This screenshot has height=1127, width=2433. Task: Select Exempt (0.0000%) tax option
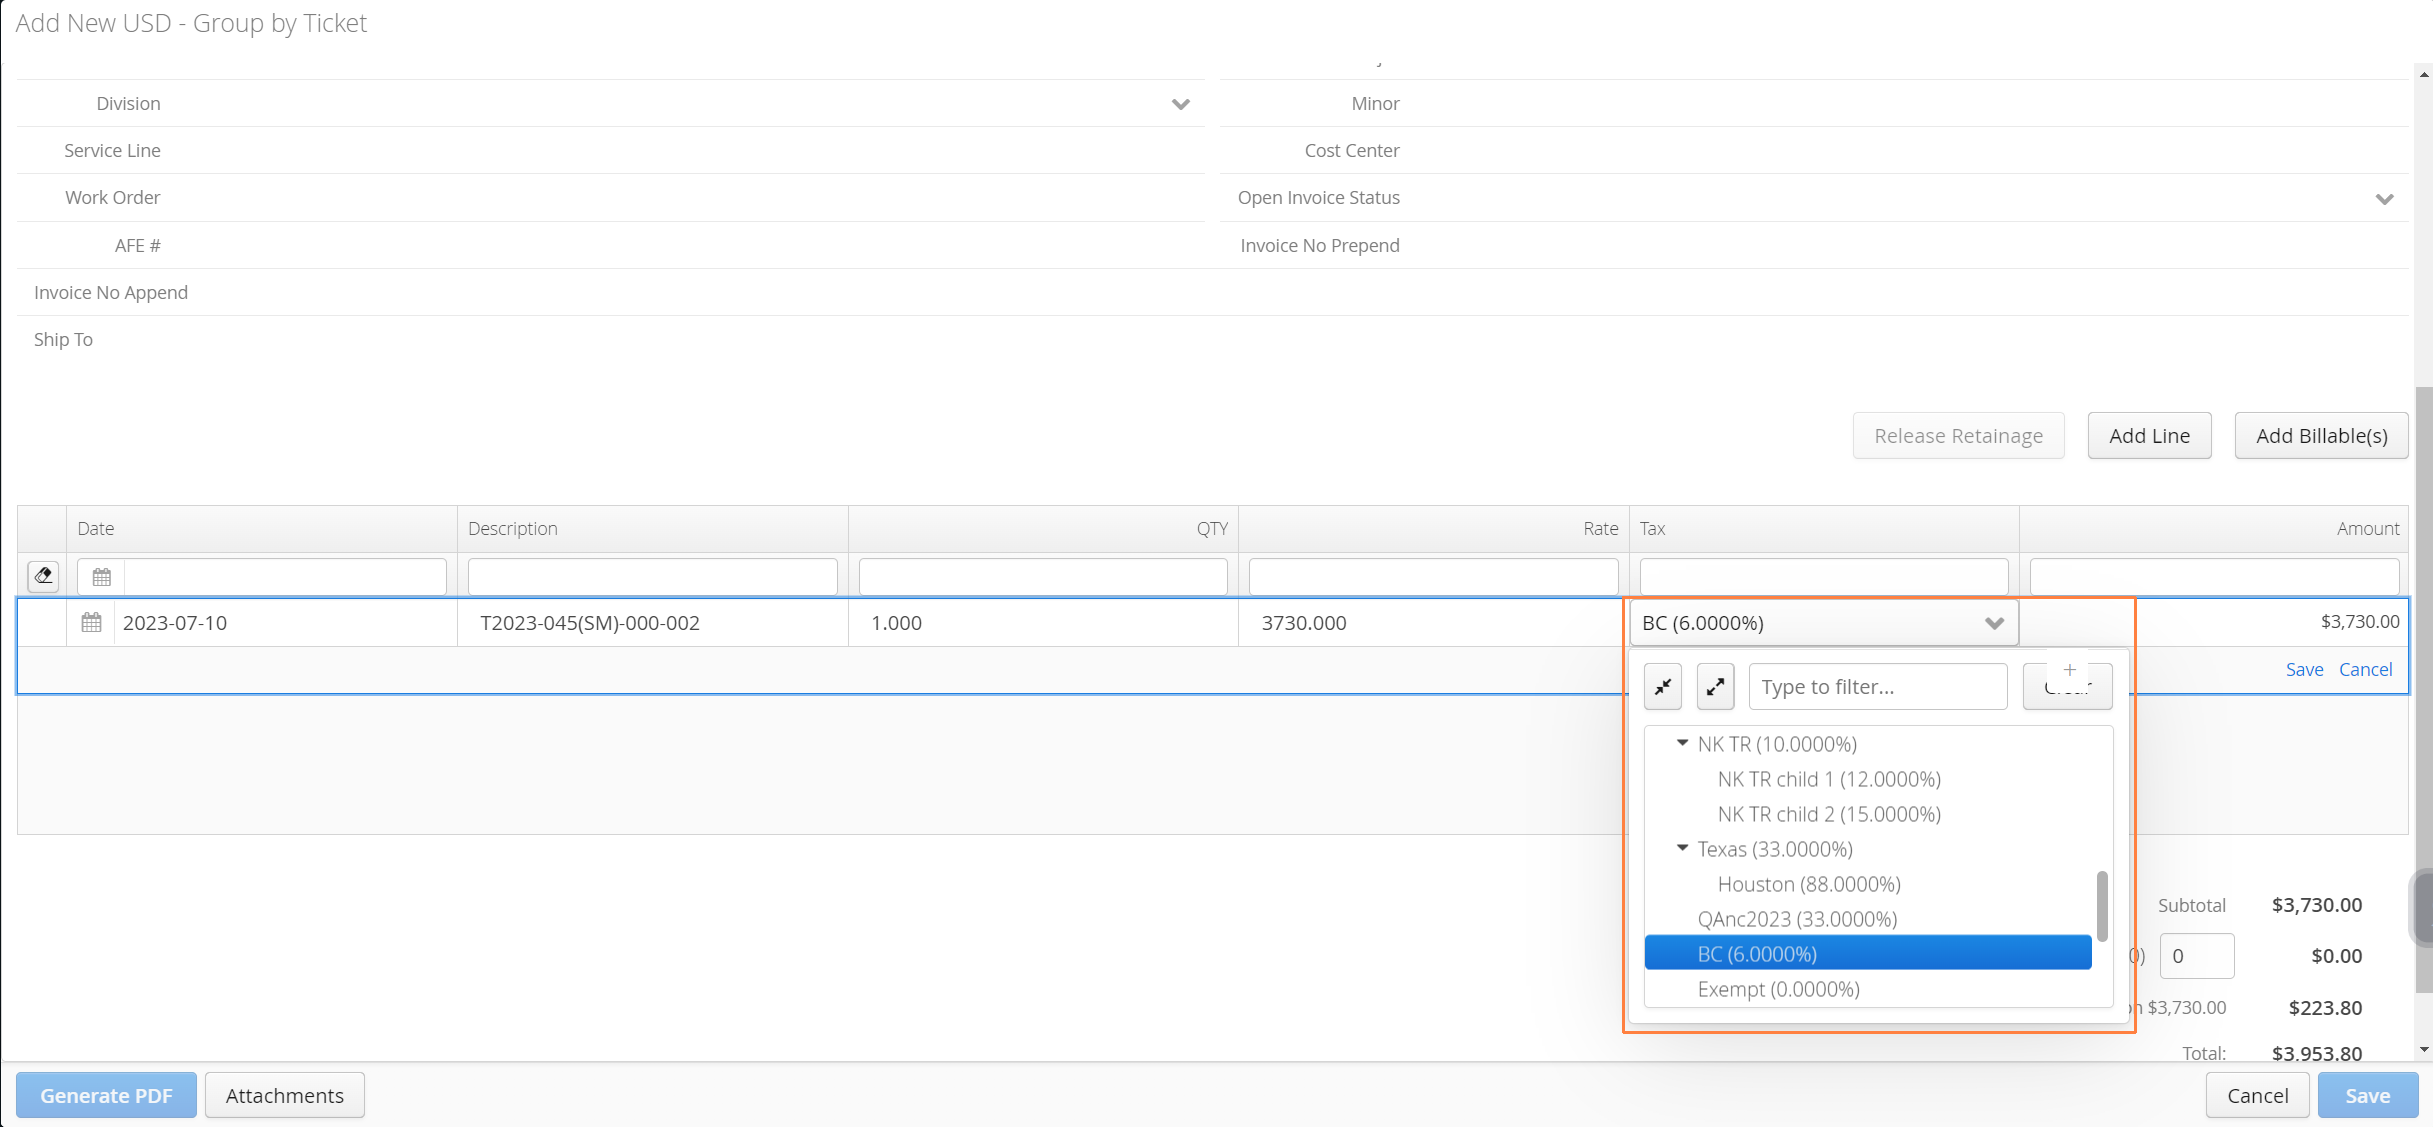tap(1778, 989)
